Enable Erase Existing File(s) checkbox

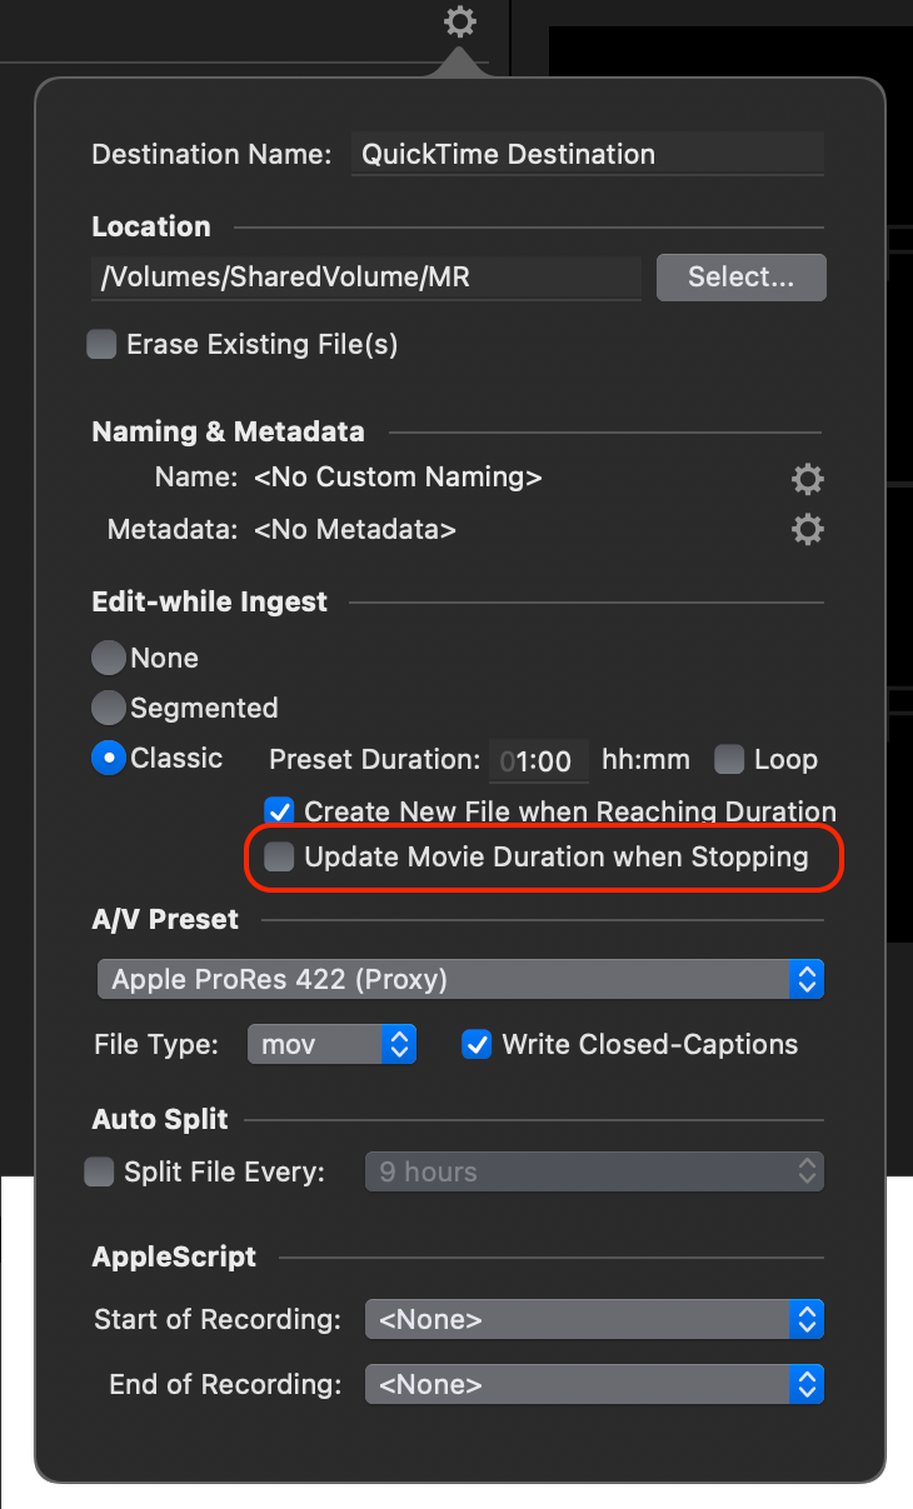102,345
